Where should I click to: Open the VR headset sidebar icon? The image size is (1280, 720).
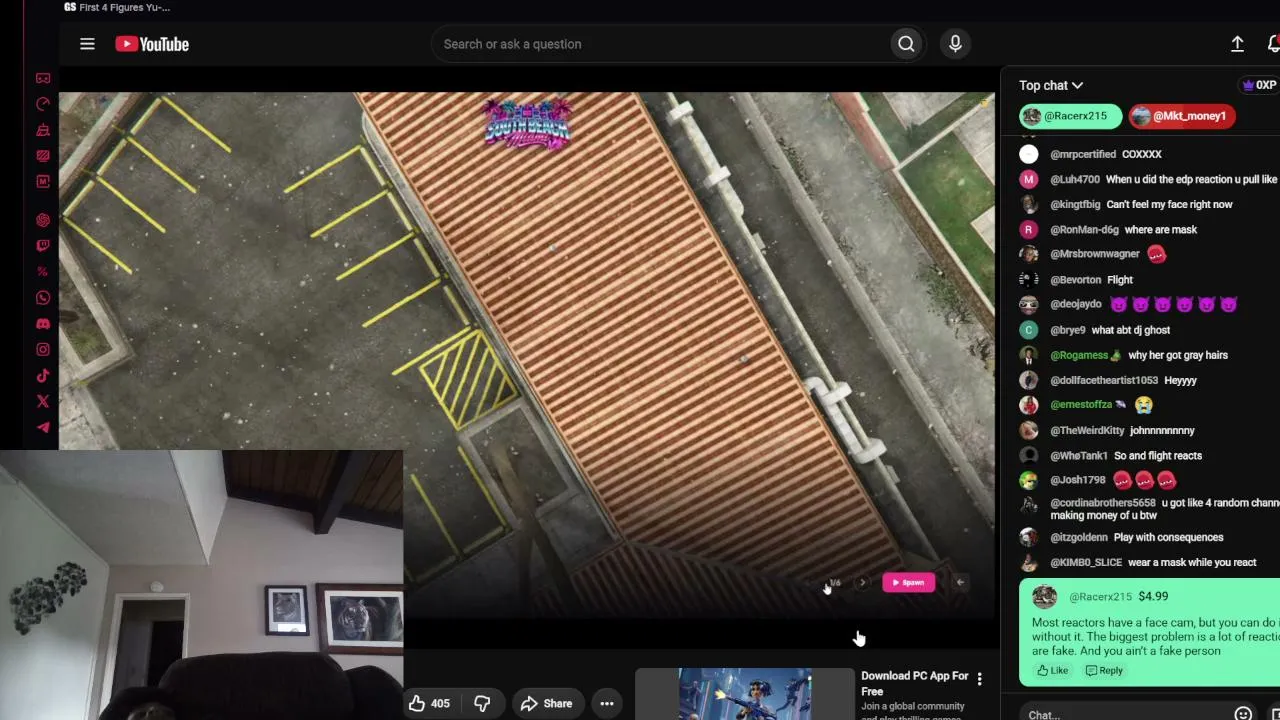[43, 78]
